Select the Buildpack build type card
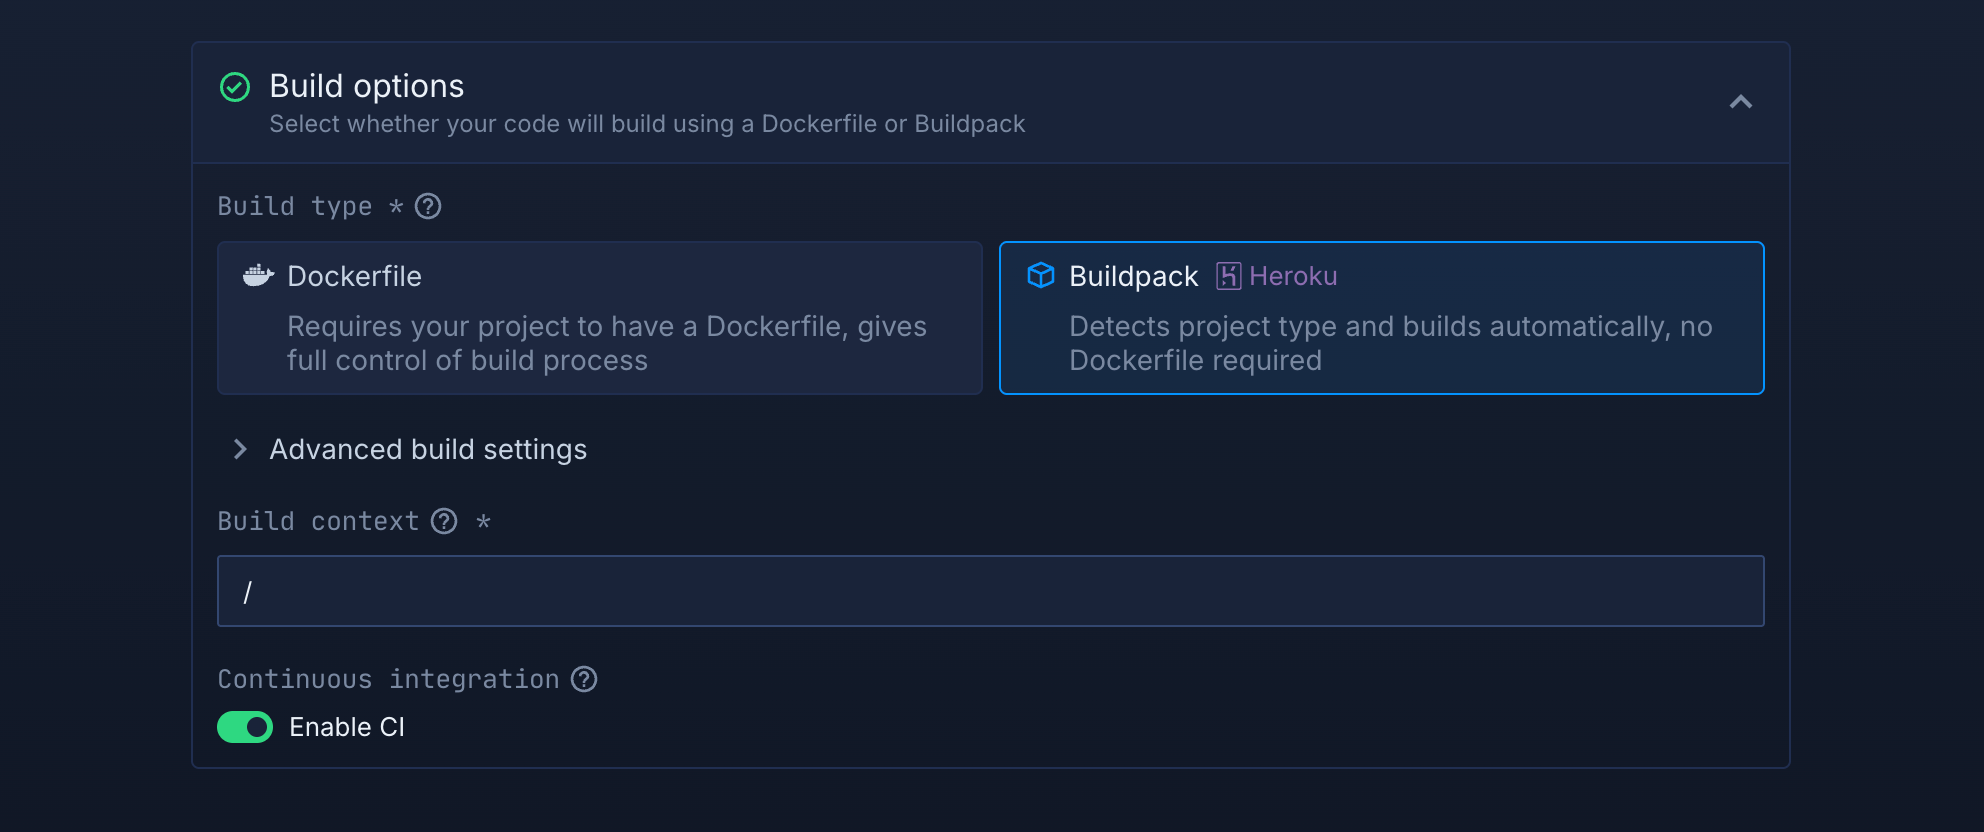This screenshot has width=1984, height=832. [1382, 318]
